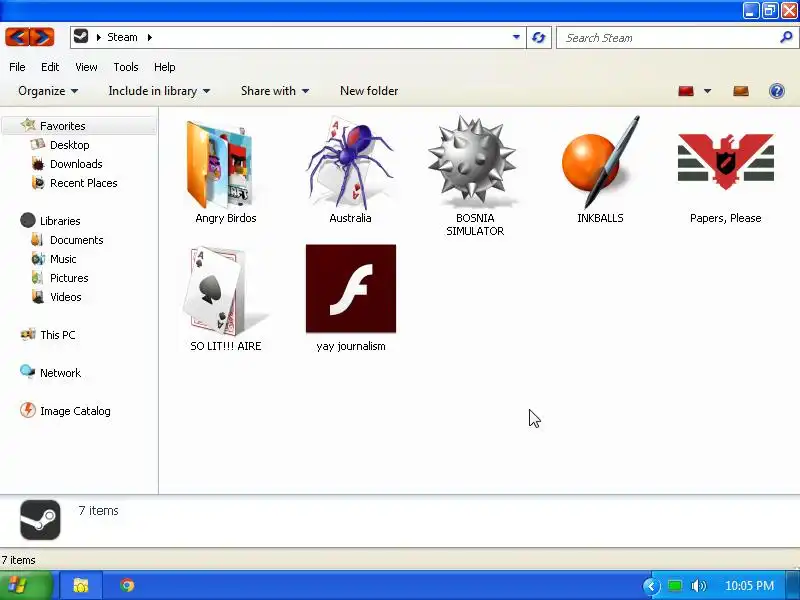800x600 pixels.
Task: Click the red change-view icon
Action: coord(686,91)
